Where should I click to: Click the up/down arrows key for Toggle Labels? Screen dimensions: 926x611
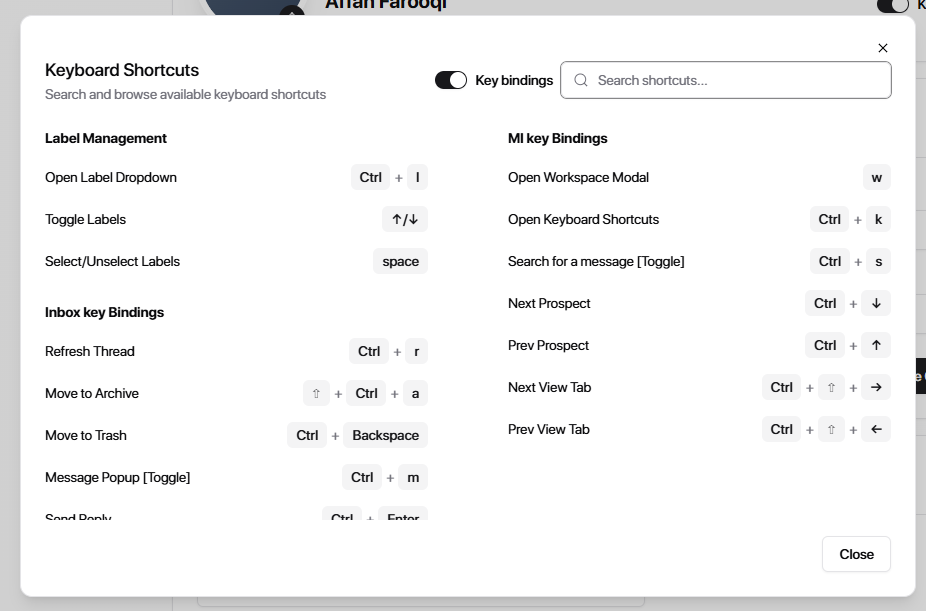tap(404, 219)
